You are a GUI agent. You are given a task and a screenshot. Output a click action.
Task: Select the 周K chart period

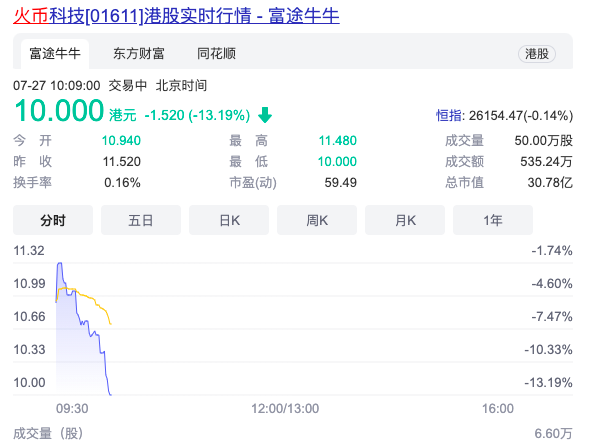[x=317, y=220]
